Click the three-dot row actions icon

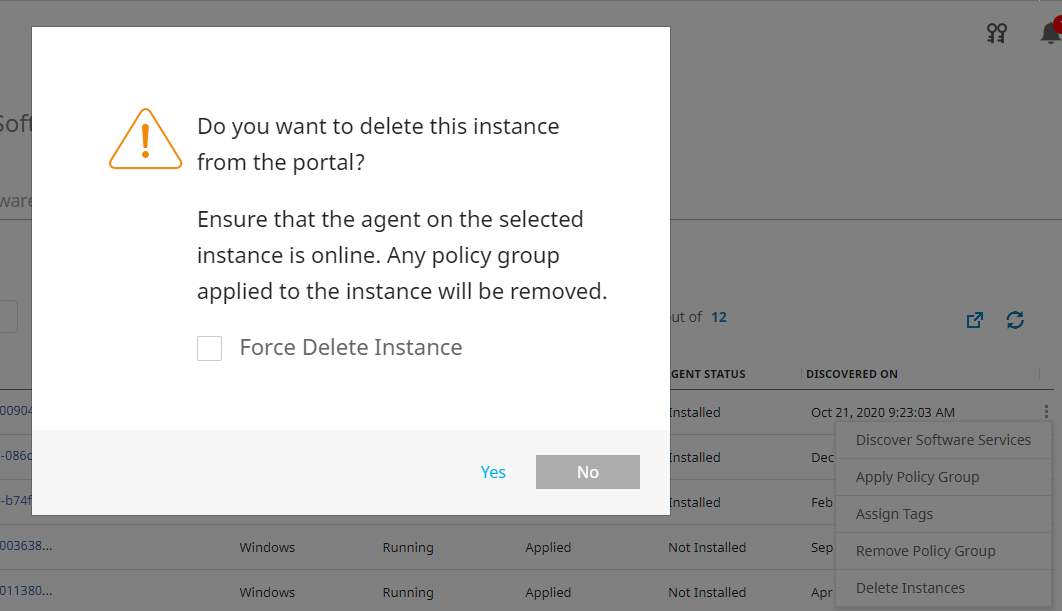point(1046,411)
